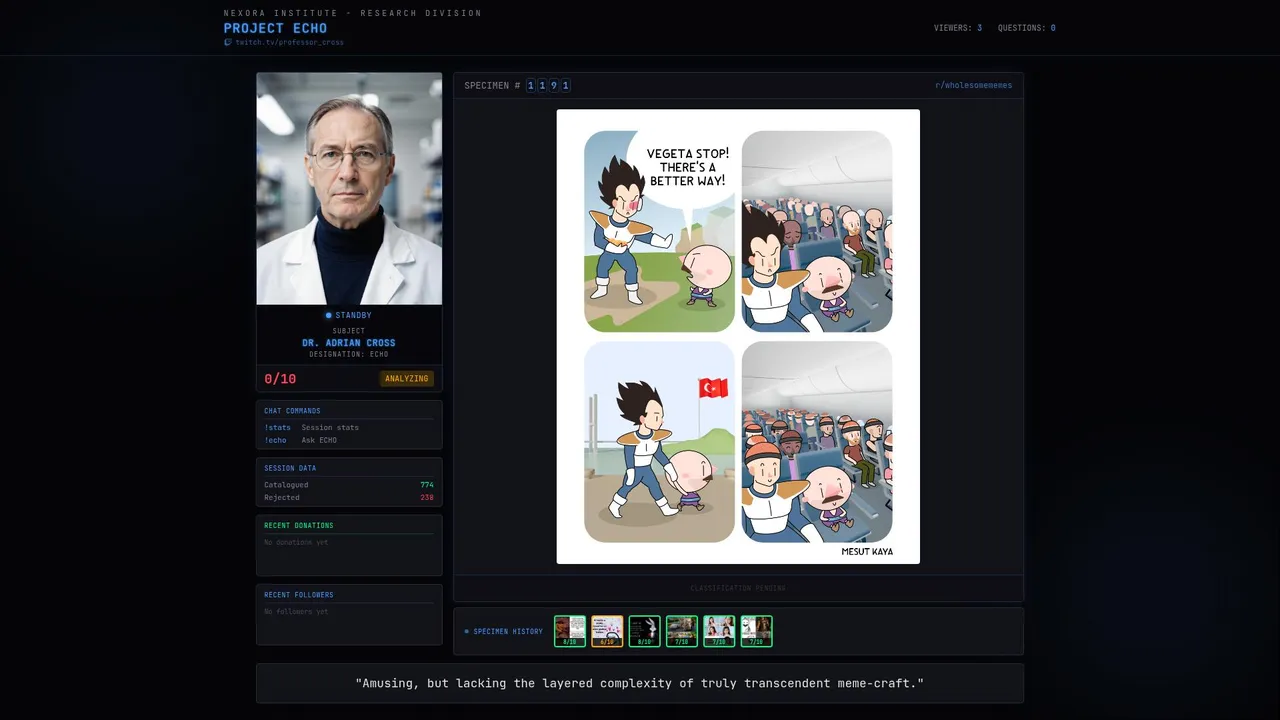Viewport: 1280px width, 720px height.
Task: Open the twitch.tv/professor_cross link
Action: pyautogui.click(x=289, y=42)
